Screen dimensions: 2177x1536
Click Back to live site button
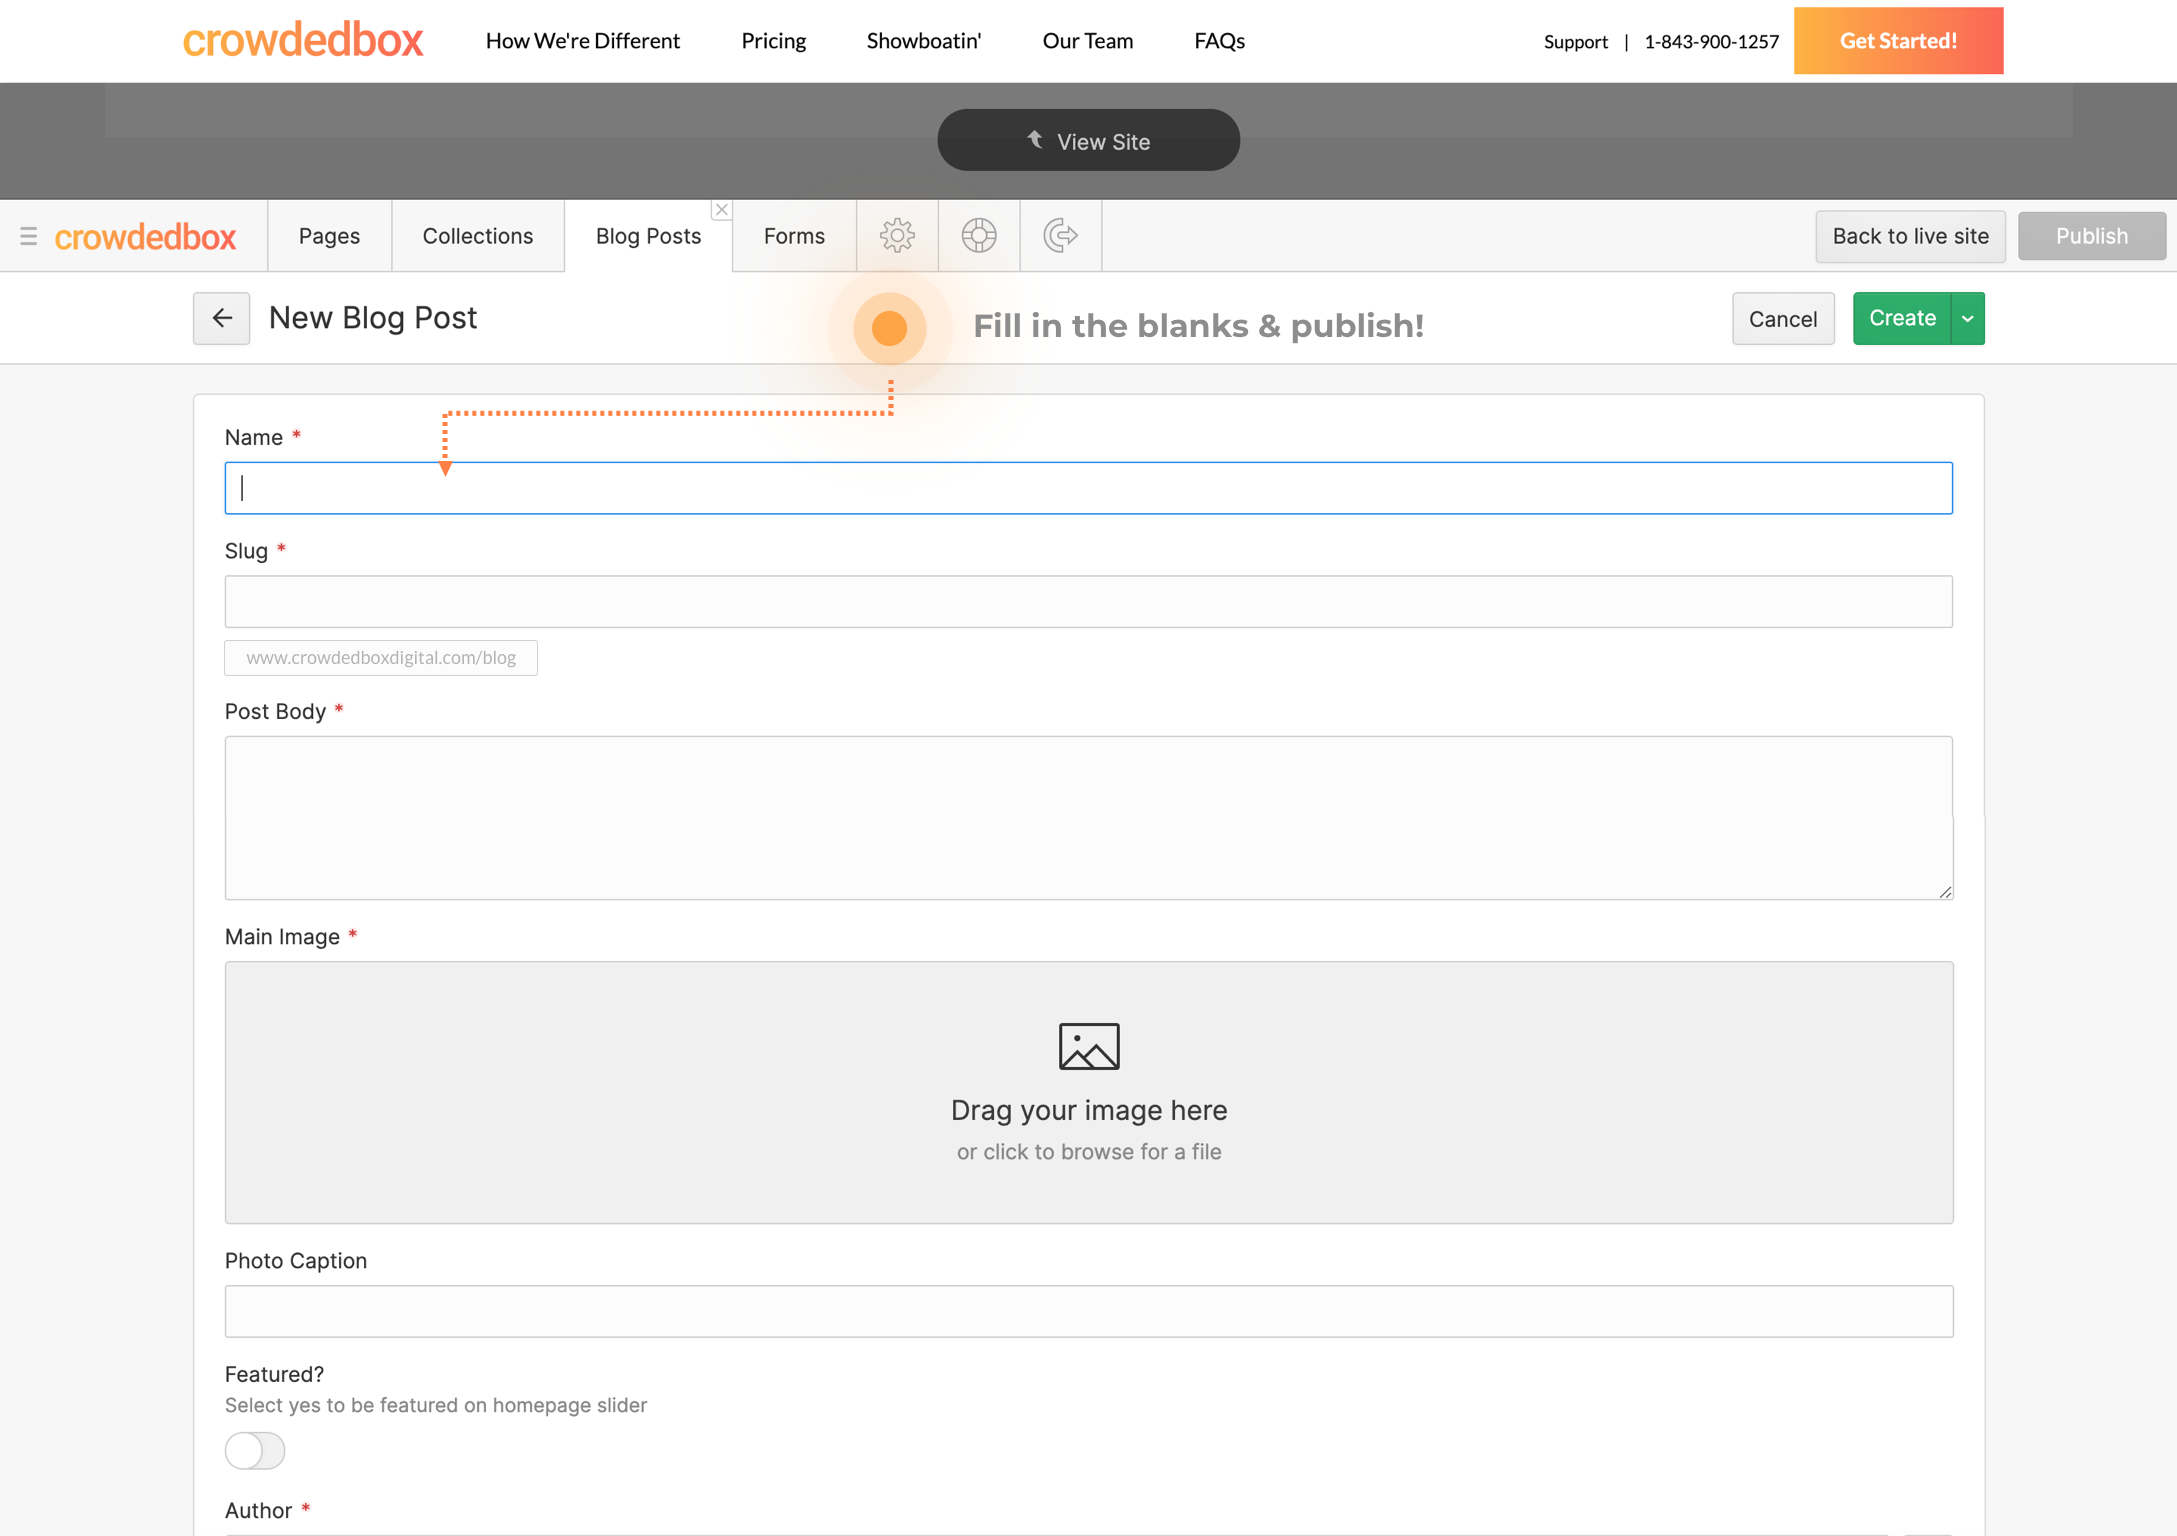click(1909, 236)
